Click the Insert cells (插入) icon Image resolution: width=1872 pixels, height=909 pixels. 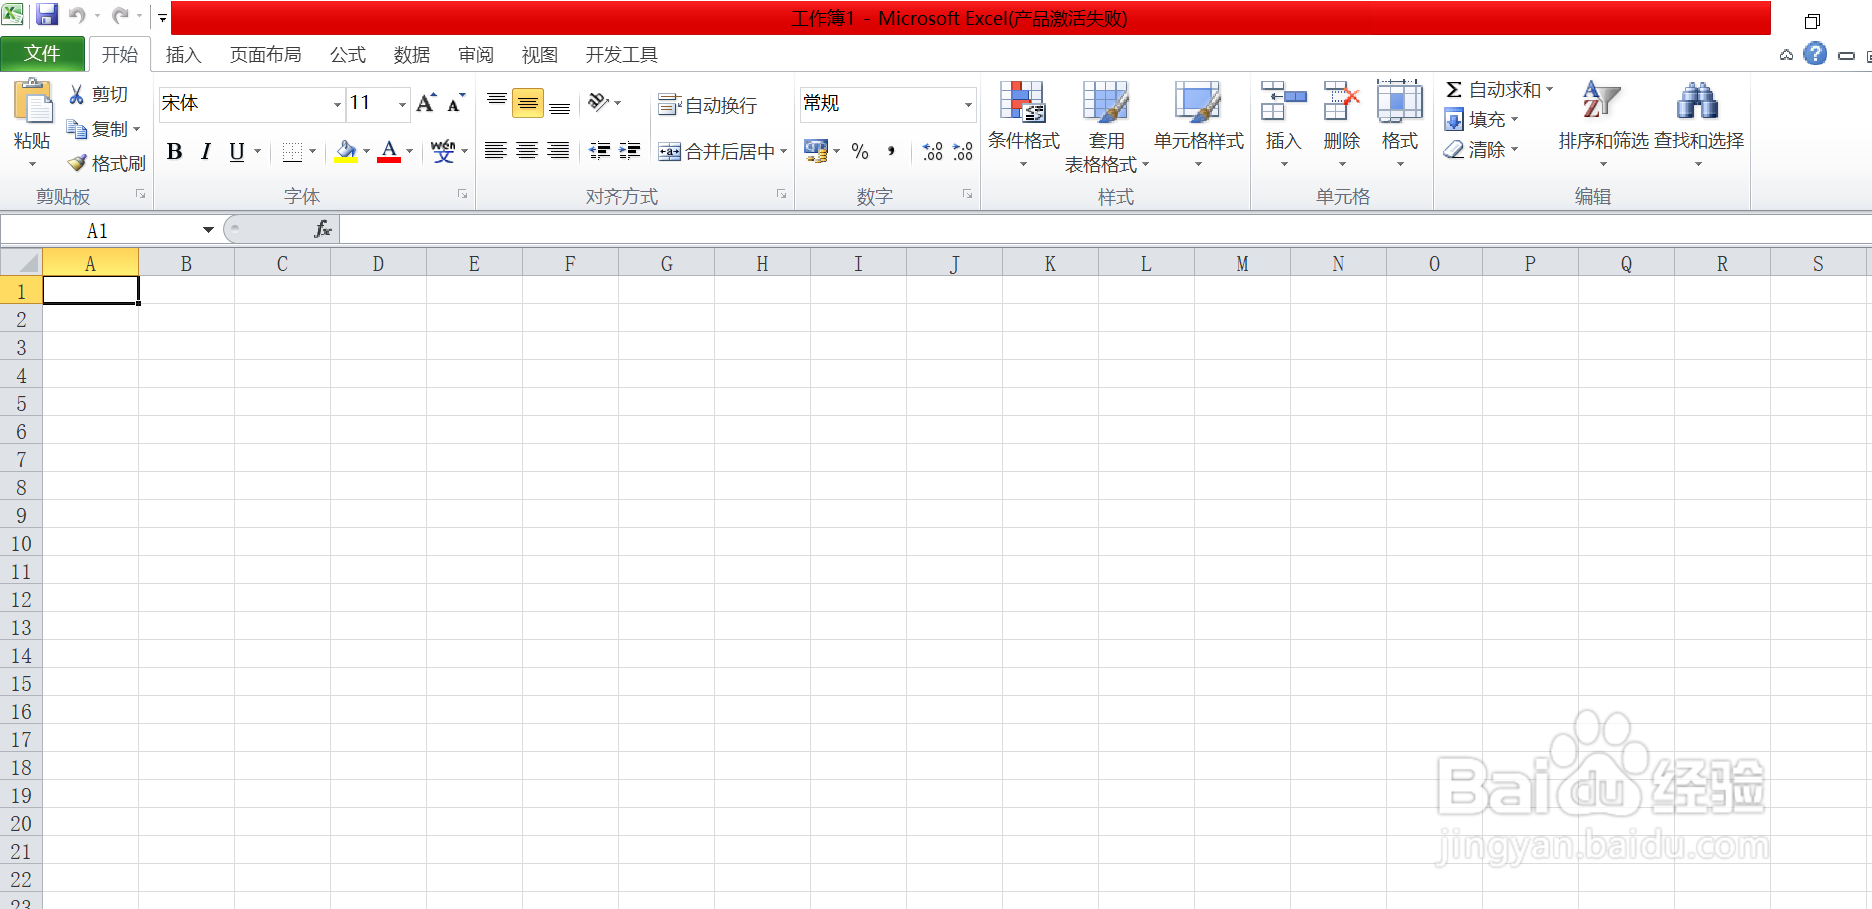tap(1283, 101)
